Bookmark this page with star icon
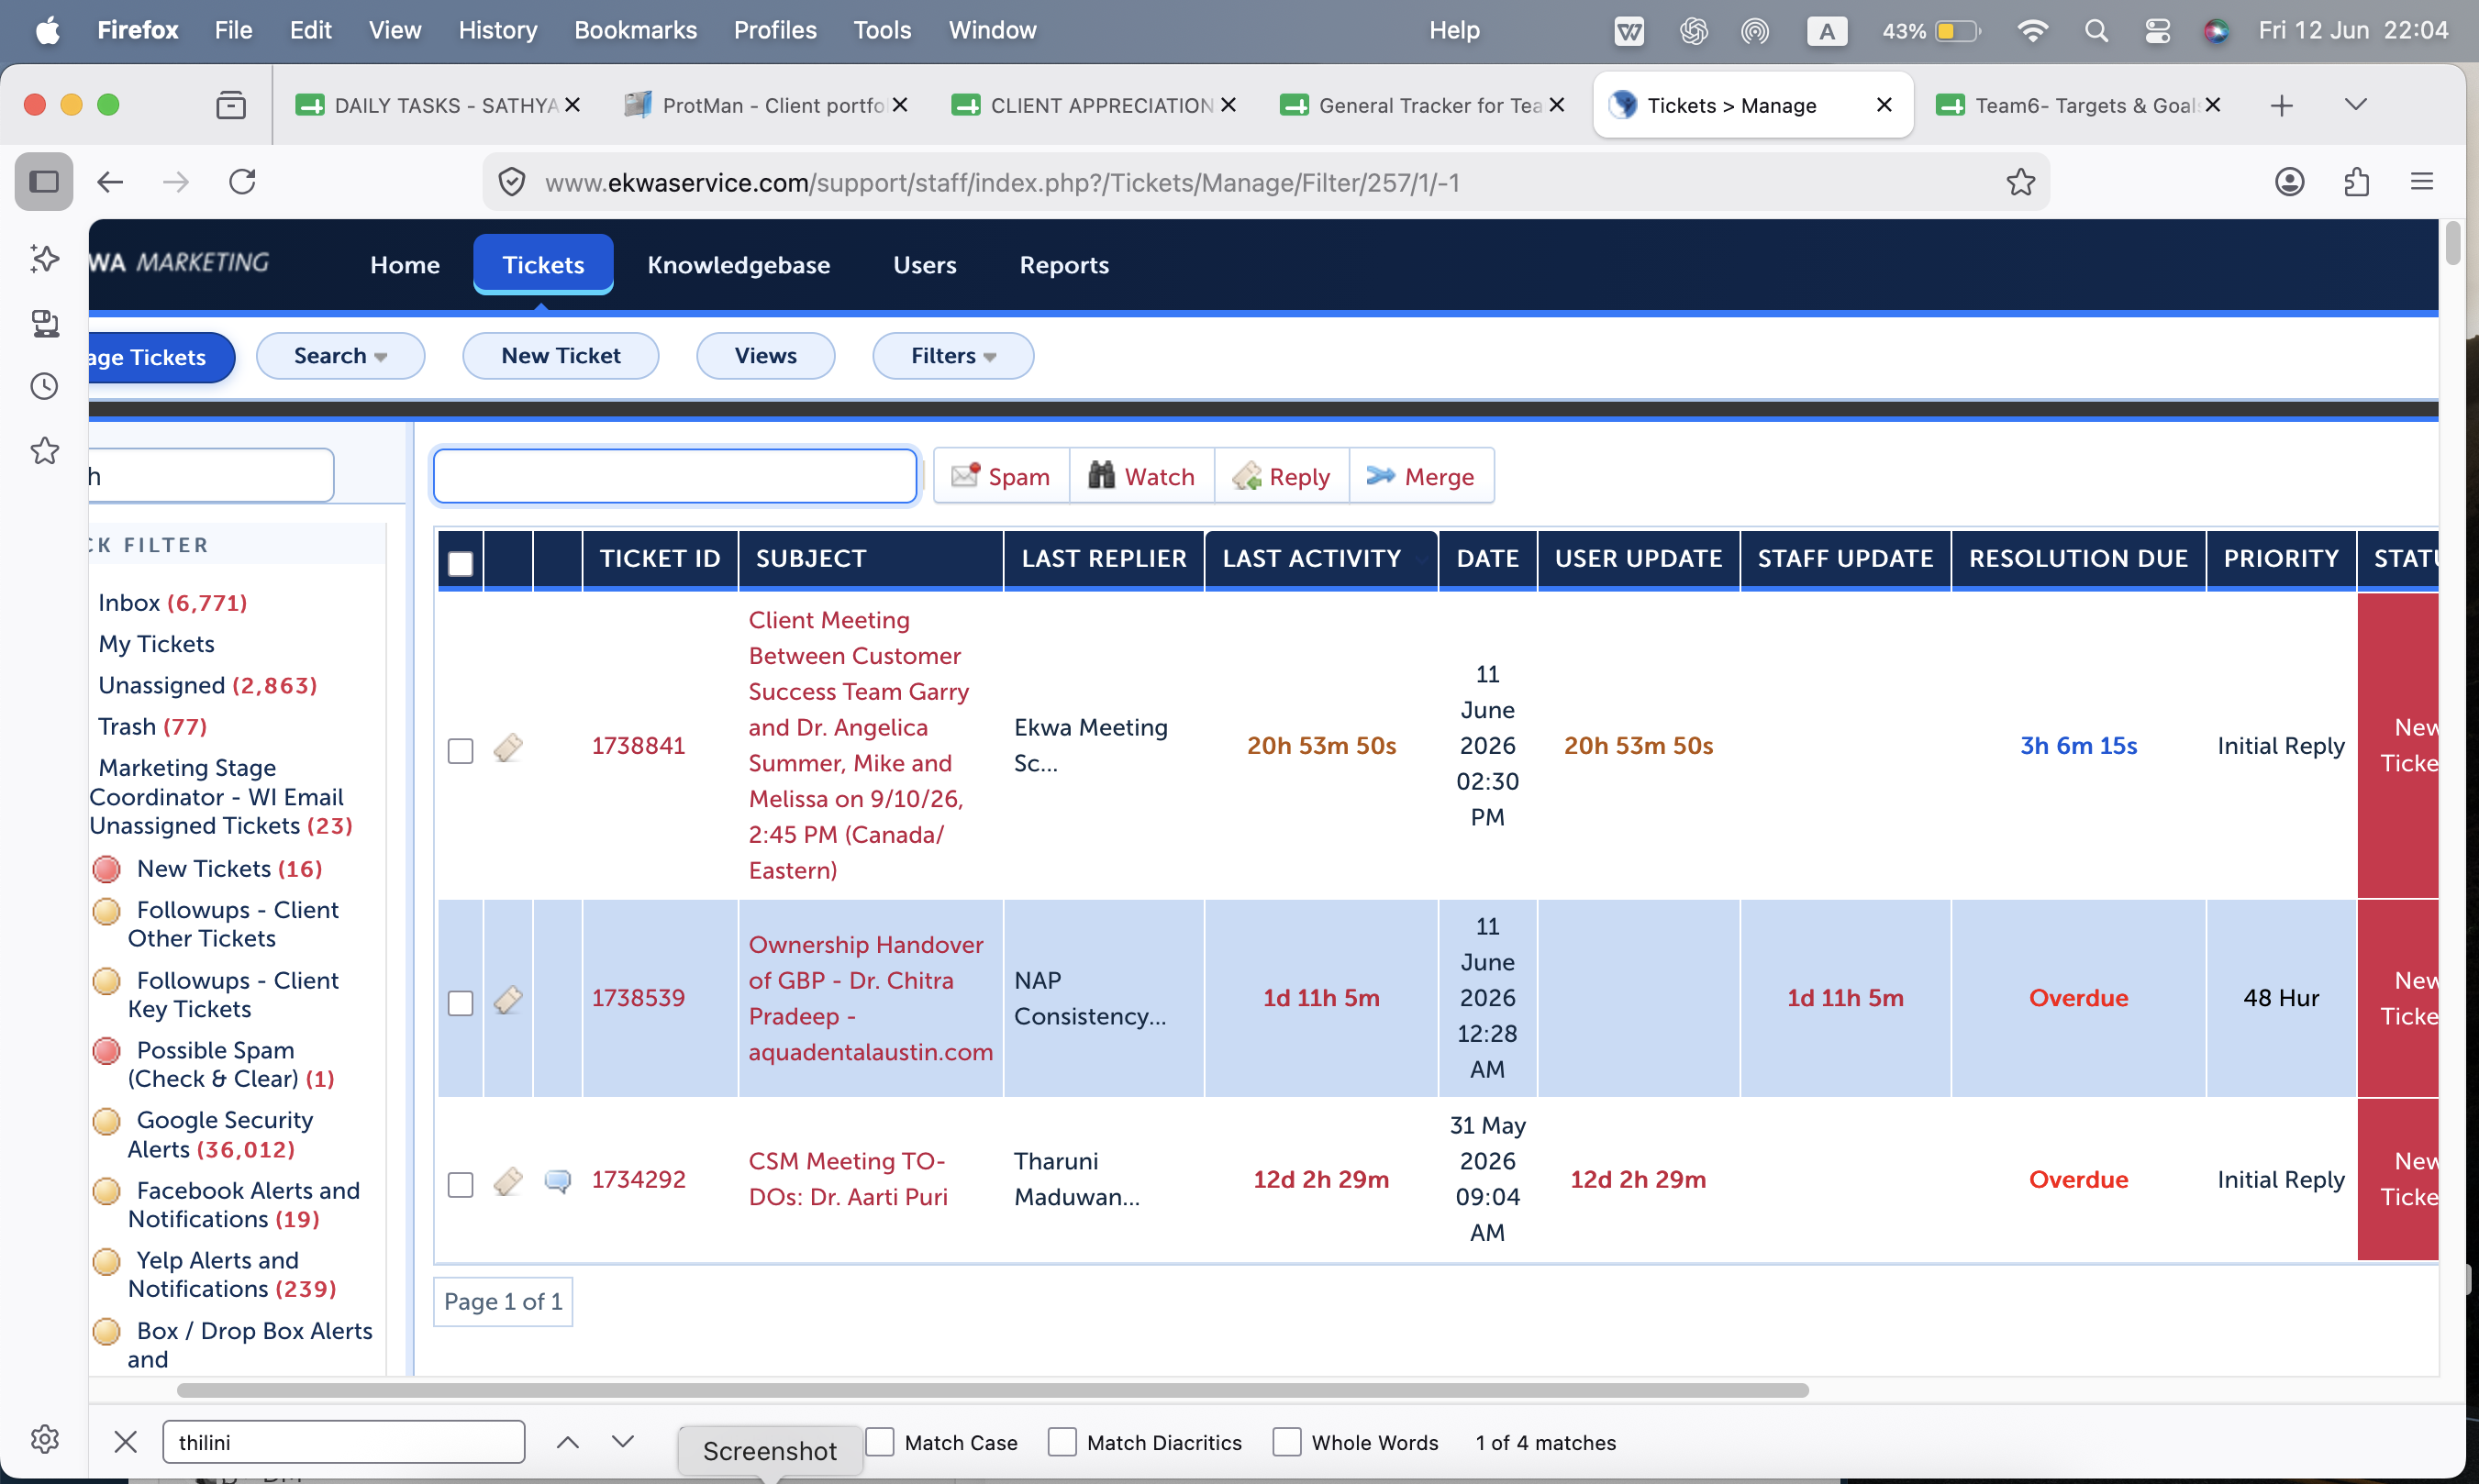Screen dimensions: 2479x1484 coord(2020,182)
